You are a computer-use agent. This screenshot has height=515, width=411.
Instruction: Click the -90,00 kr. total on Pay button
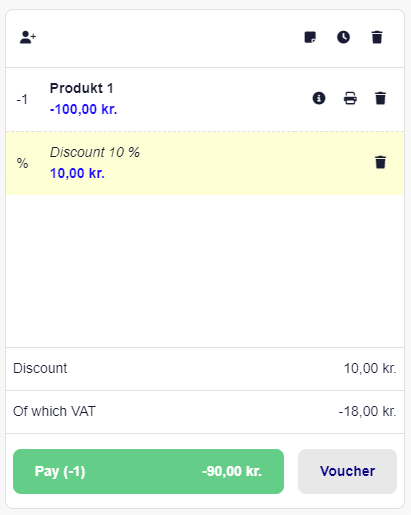(x=232, y=471)
